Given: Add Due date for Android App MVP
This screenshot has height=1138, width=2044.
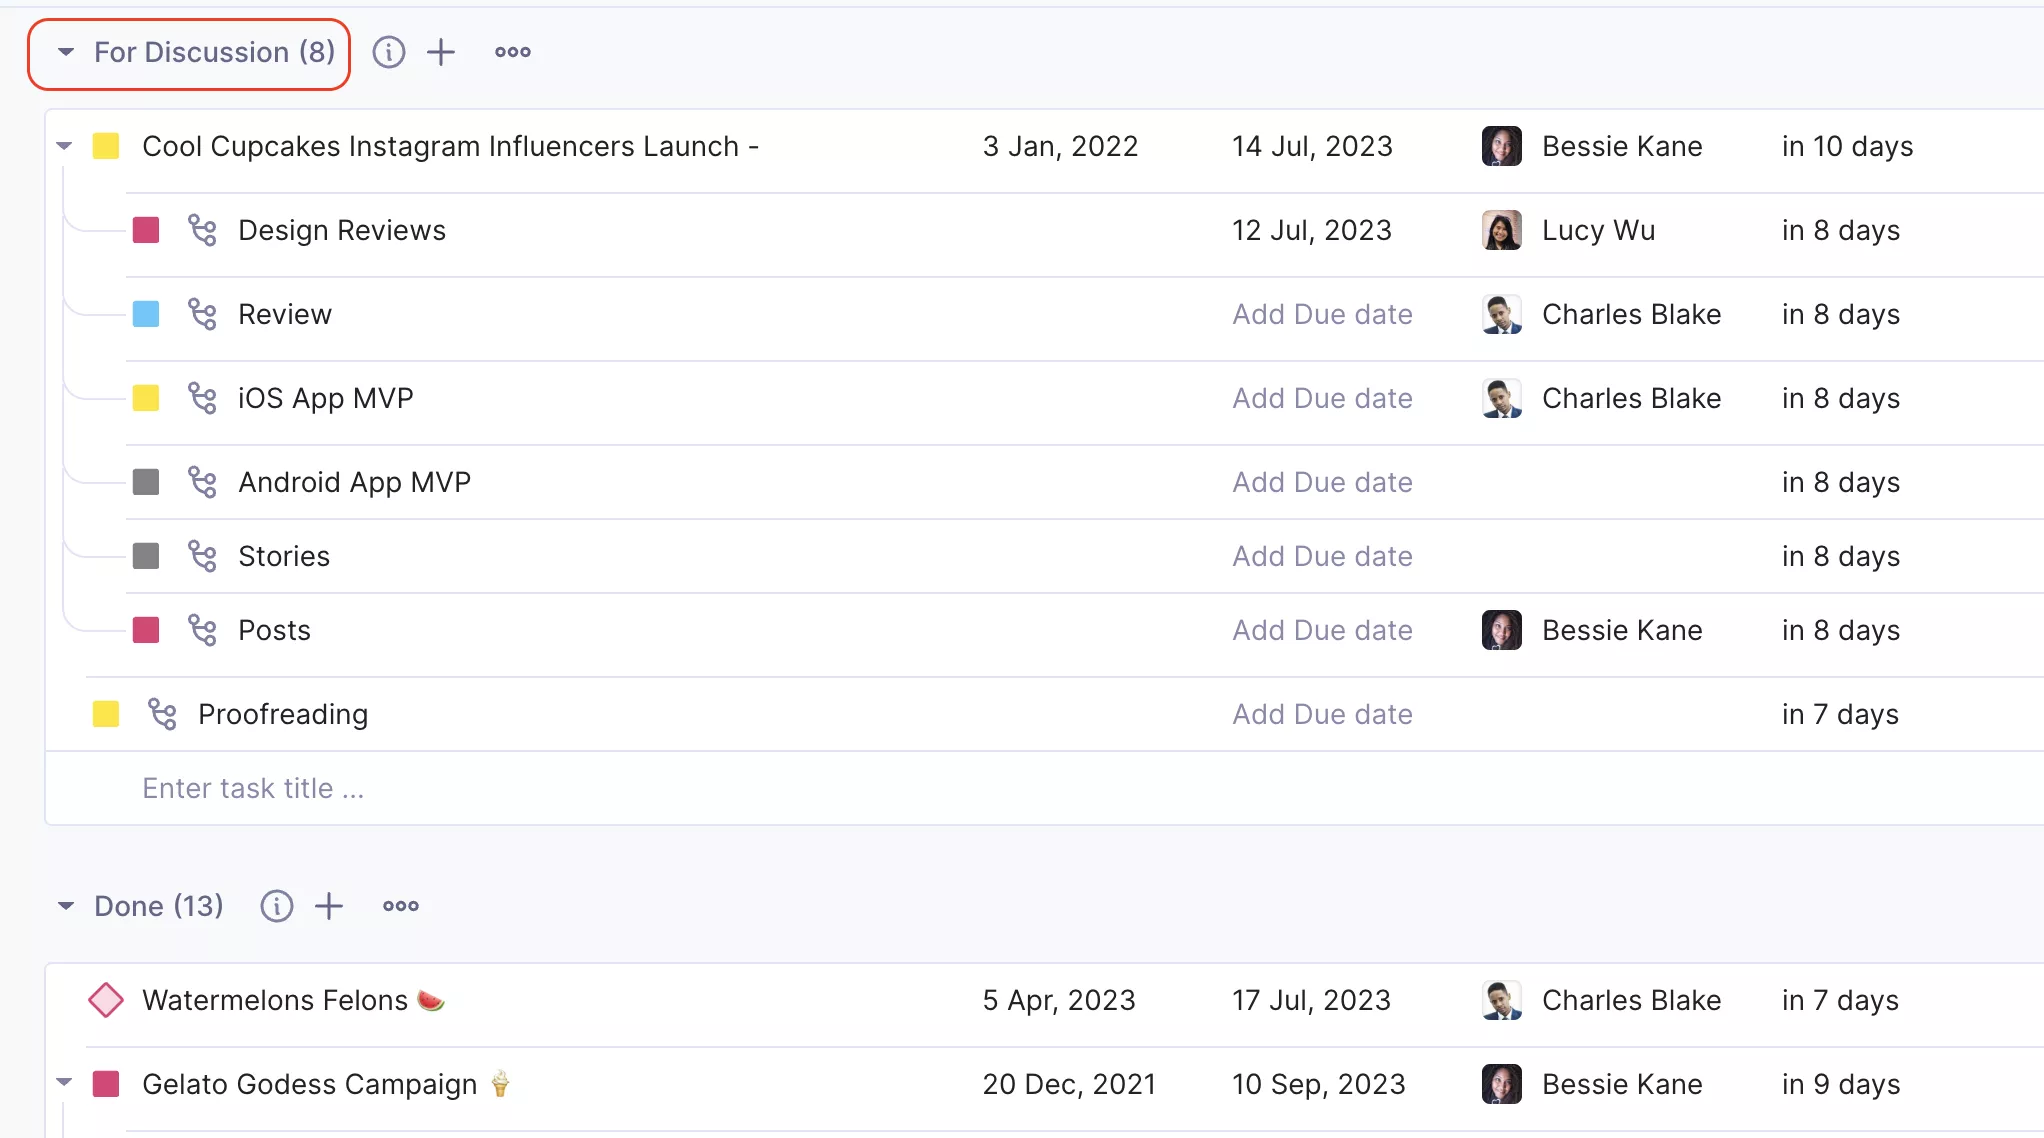Looking at the screenshot, I should [x=1322, y=482].
